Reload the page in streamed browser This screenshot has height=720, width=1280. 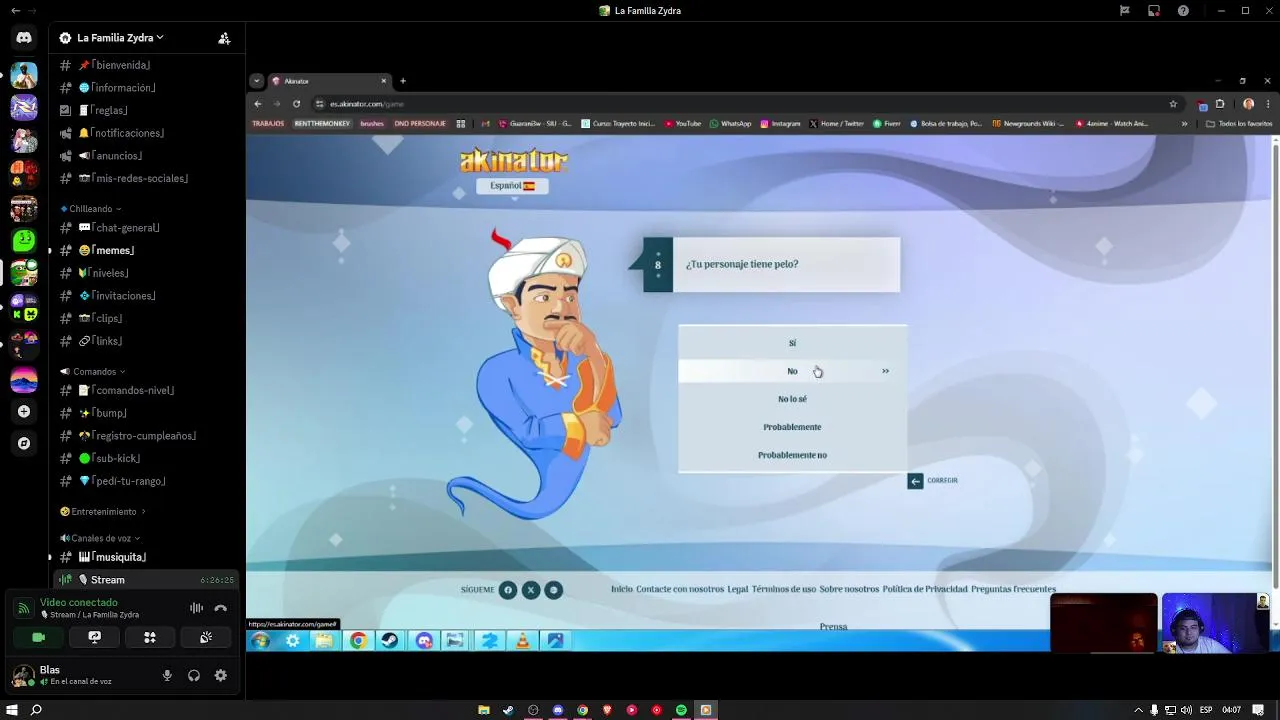point(296,104)
